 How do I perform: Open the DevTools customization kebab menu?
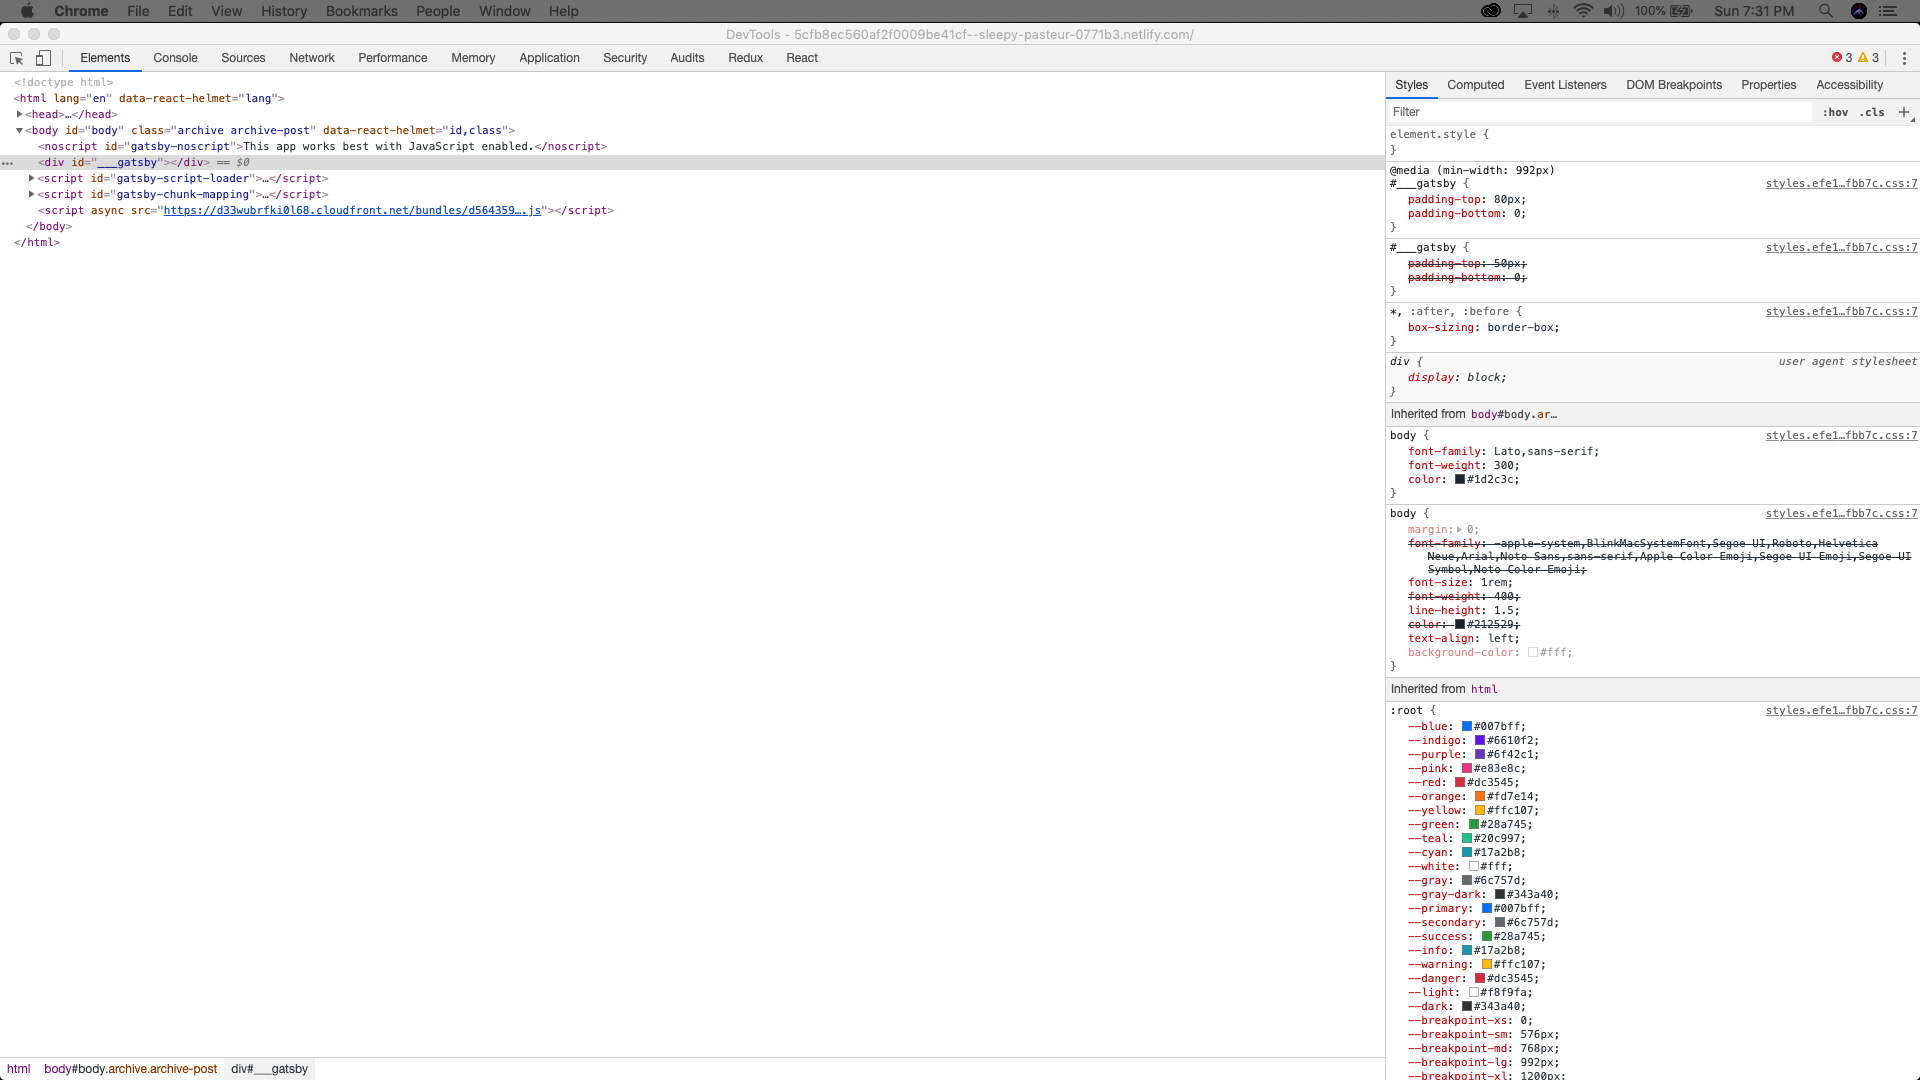(1905, 58)
